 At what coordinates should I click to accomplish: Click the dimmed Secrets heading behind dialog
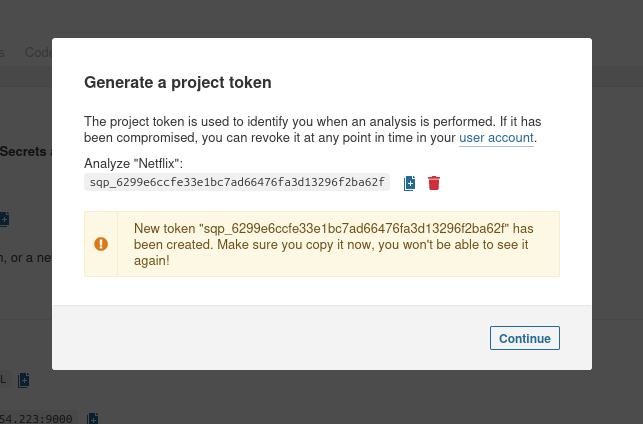click(x=23, y=151)
